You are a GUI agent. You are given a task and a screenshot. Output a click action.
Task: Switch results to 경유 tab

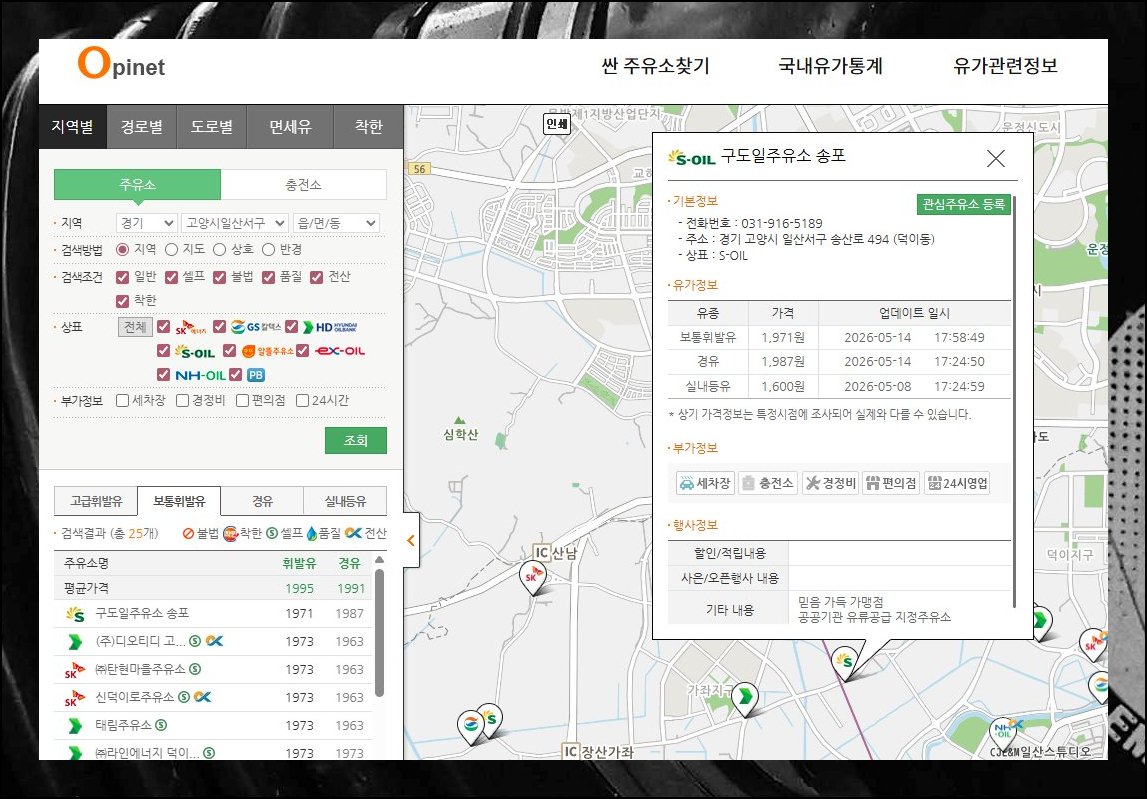click(x=262, y=501)
